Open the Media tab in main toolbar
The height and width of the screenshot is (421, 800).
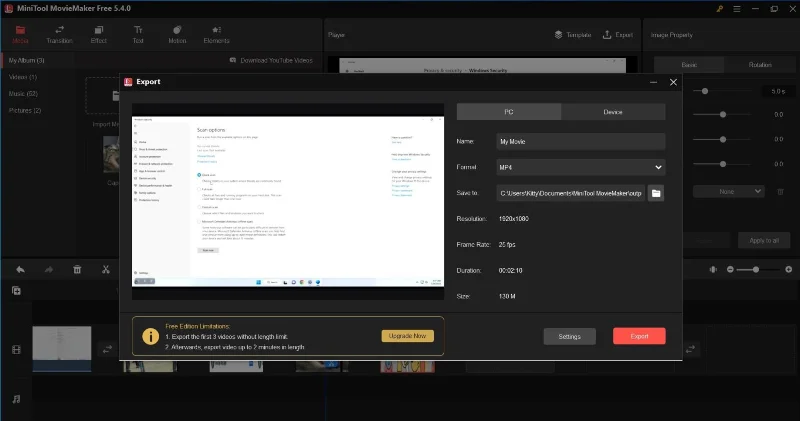(x=20, y=34)
